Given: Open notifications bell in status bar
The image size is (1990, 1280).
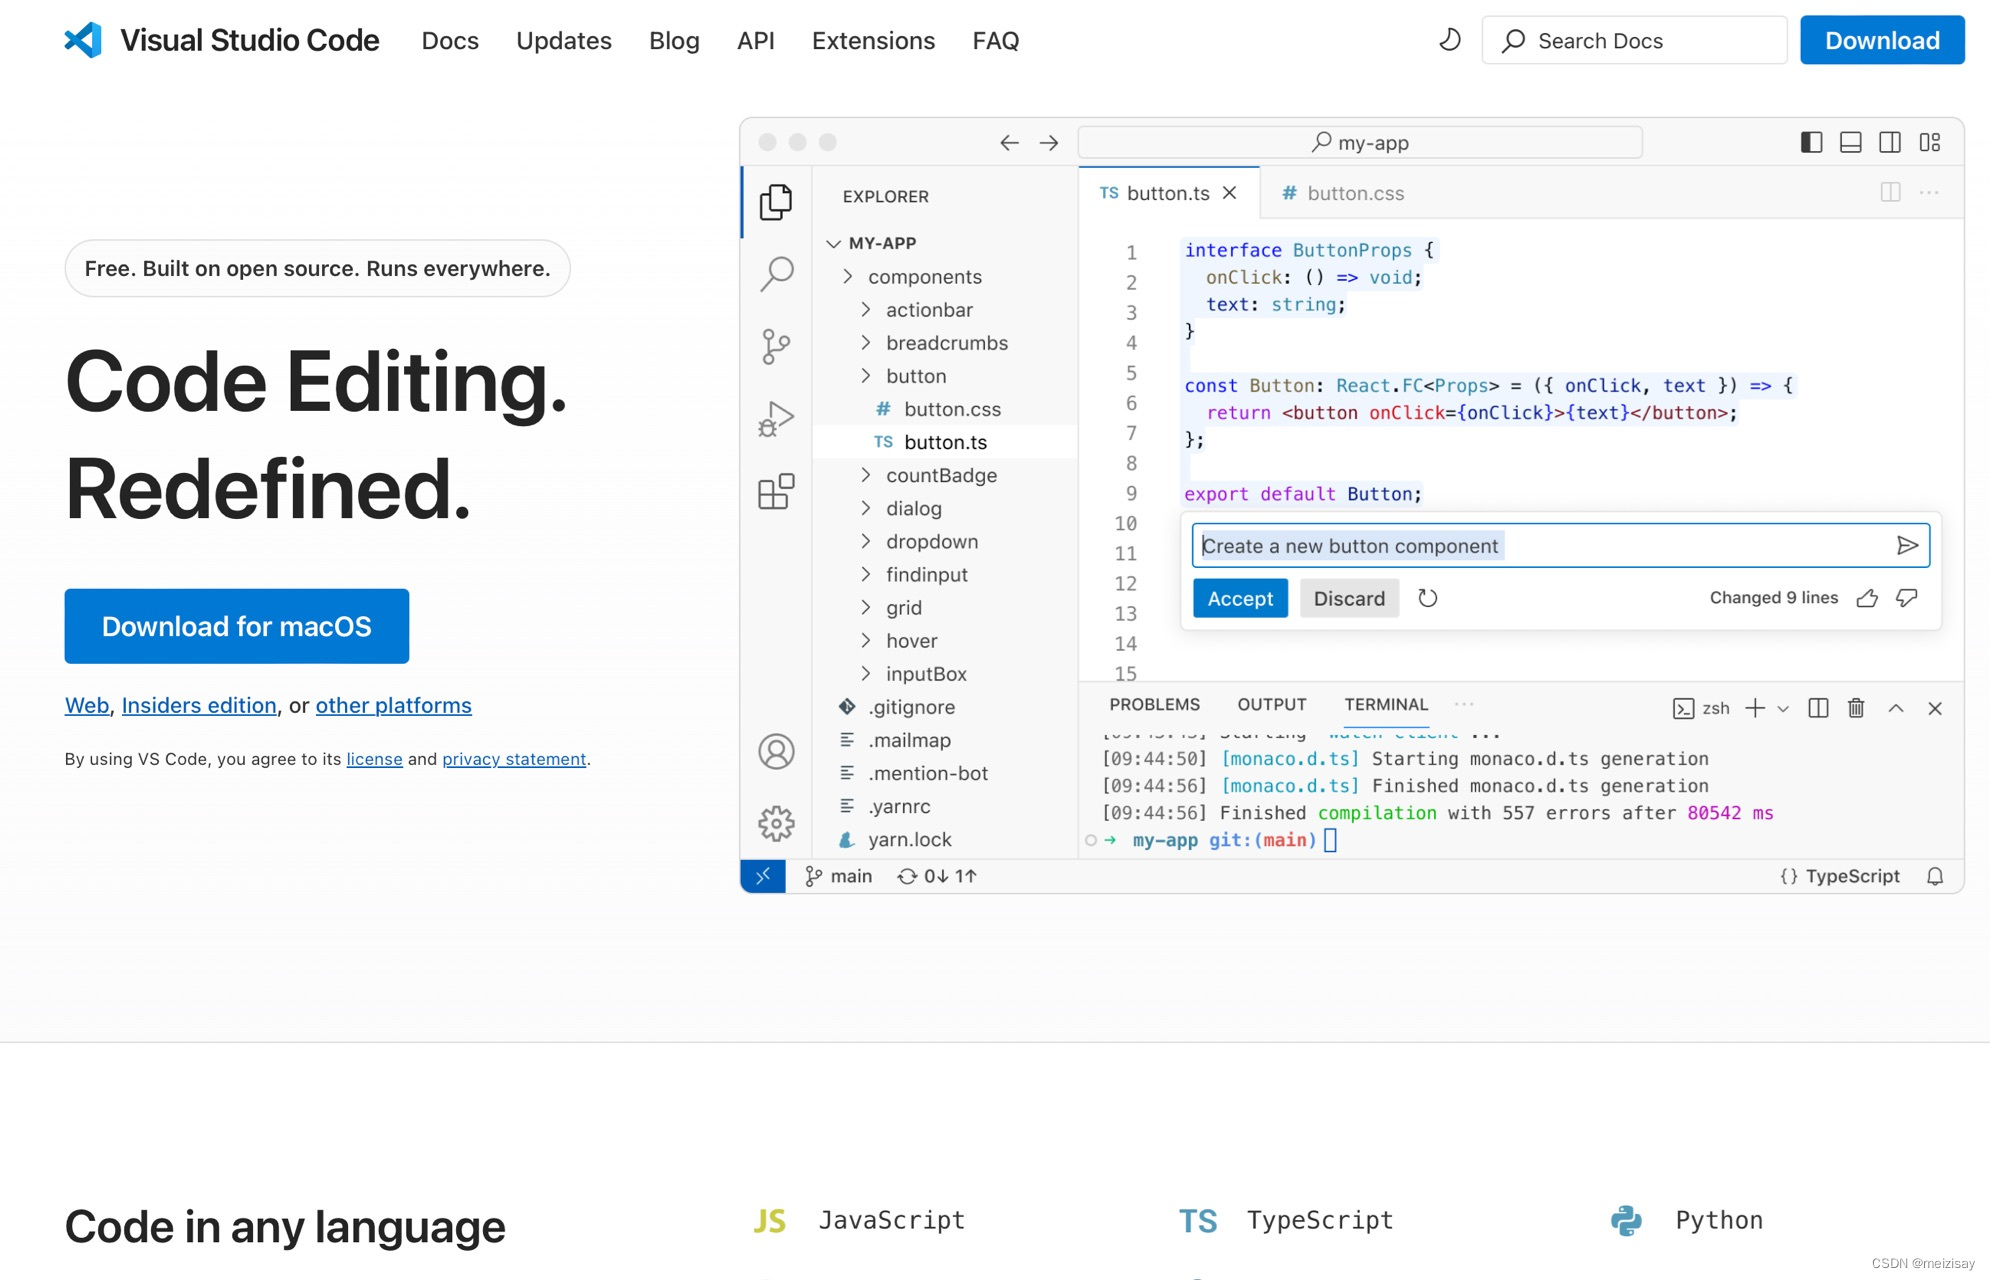Looking at the screenshot, I should click(1935, 876).
